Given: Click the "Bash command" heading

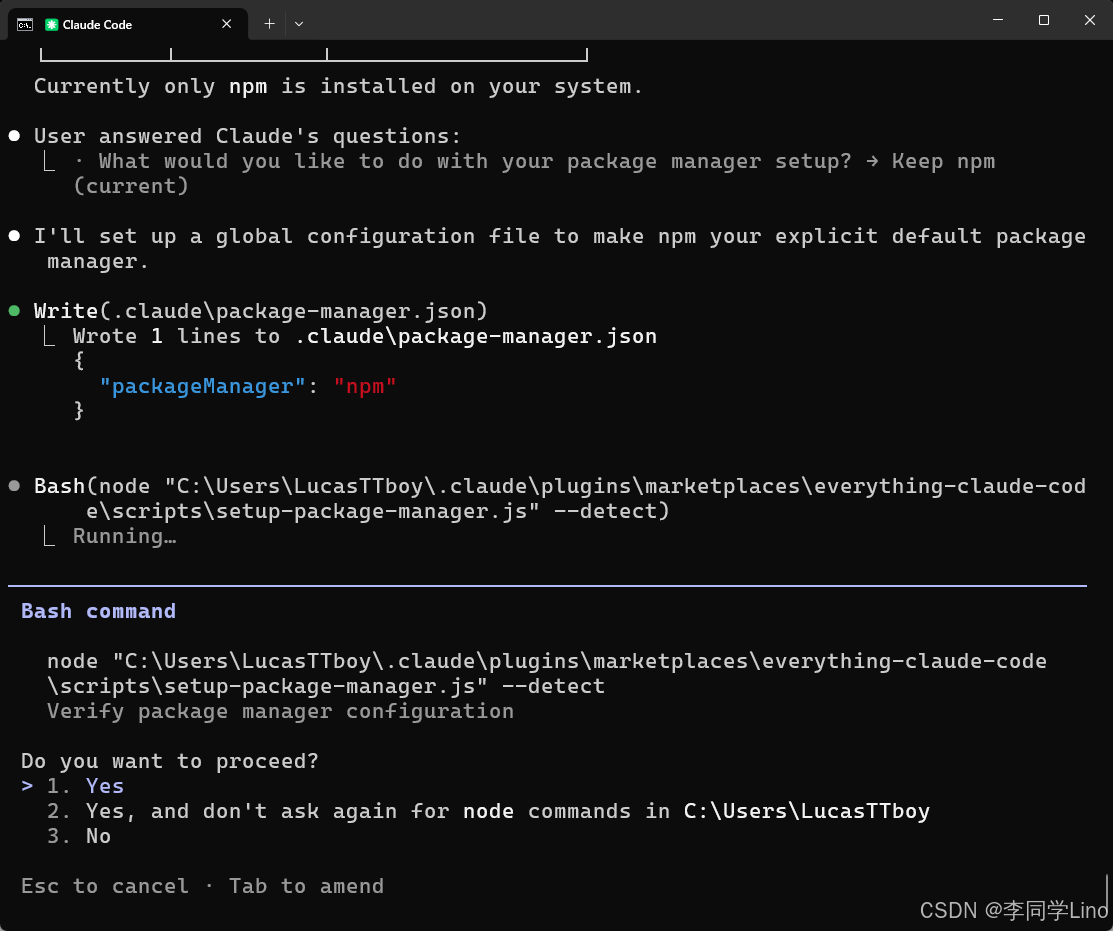Looking at the screenshot, I should [98, 611].
